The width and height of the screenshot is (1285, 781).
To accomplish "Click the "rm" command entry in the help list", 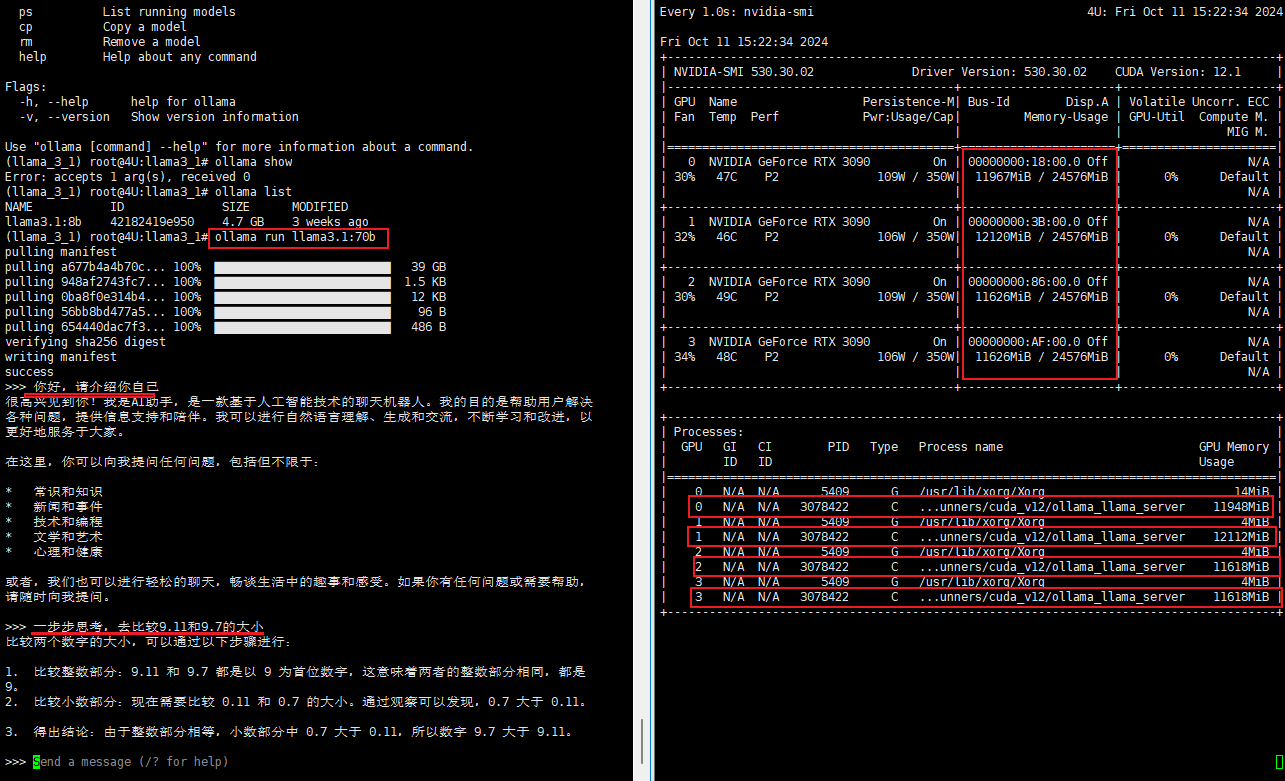I will click(x=26, y=42).
